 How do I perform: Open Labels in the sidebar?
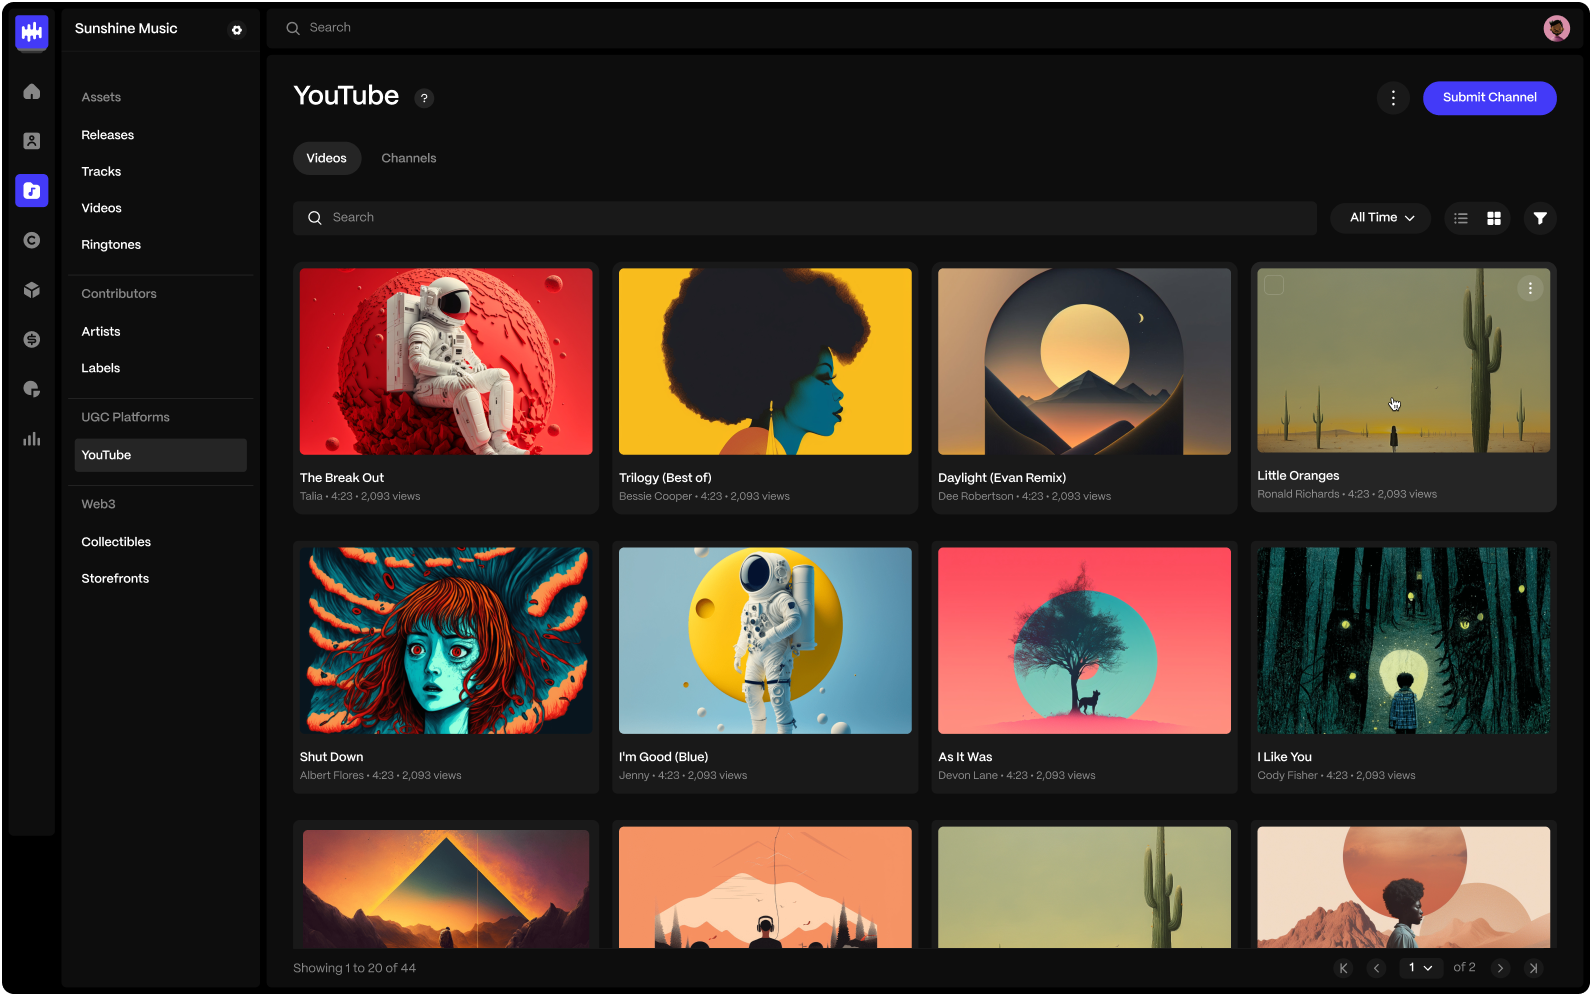point(101,368)
